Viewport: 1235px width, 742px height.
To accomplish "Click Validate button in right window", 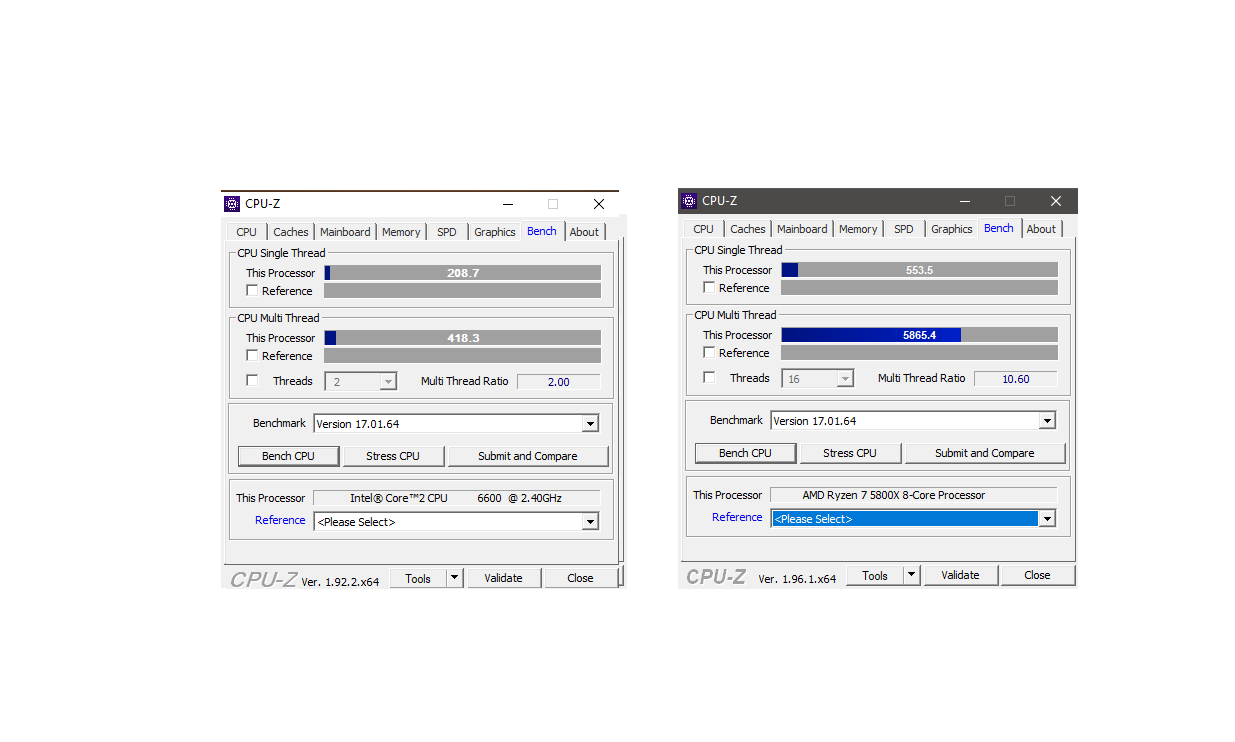I will (x=960, y=575).
